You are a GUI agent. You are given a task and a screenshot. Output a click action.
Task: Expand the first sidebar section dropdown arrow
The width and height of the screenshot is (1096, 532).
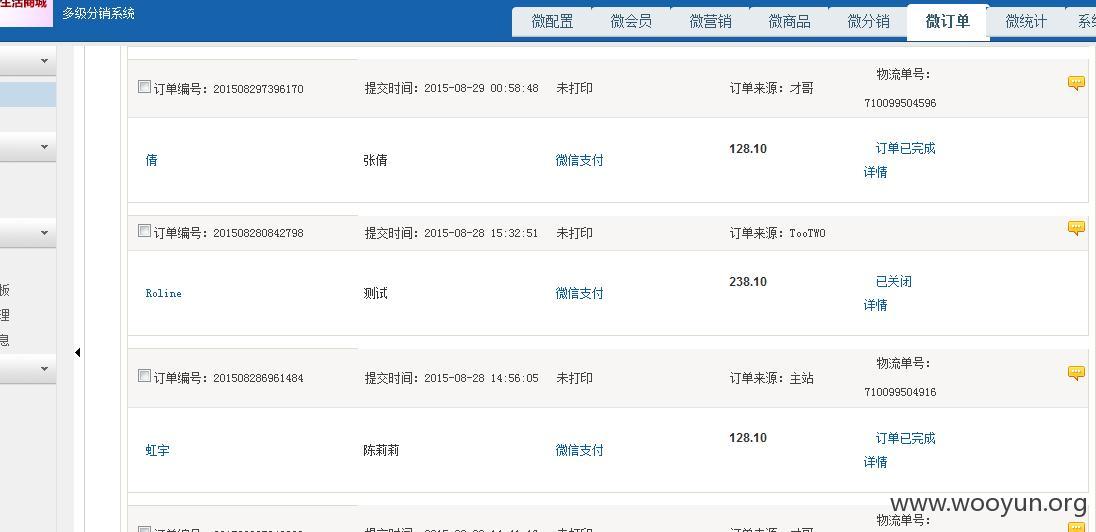pyautogui.click(x=44, y=62)
